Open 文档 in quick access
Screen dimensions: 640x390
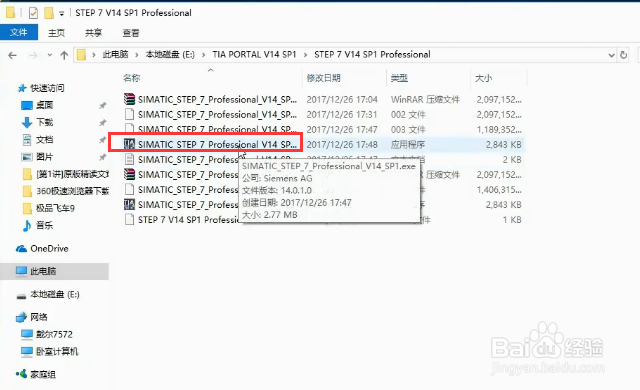pyautogui.click(x=44, y=140)
